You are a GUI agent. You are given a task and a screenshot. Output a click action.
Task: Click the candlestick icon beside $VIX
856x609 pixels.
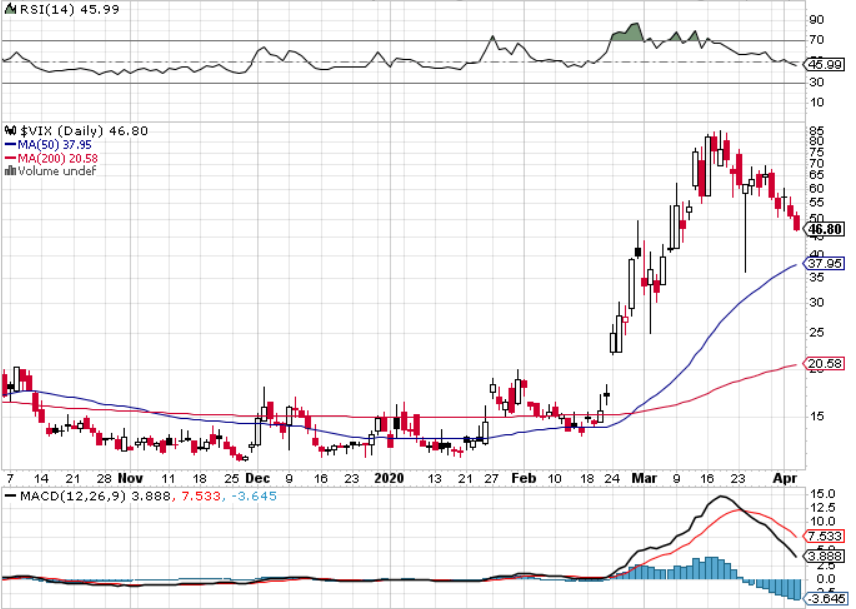[x=10, y=131]
